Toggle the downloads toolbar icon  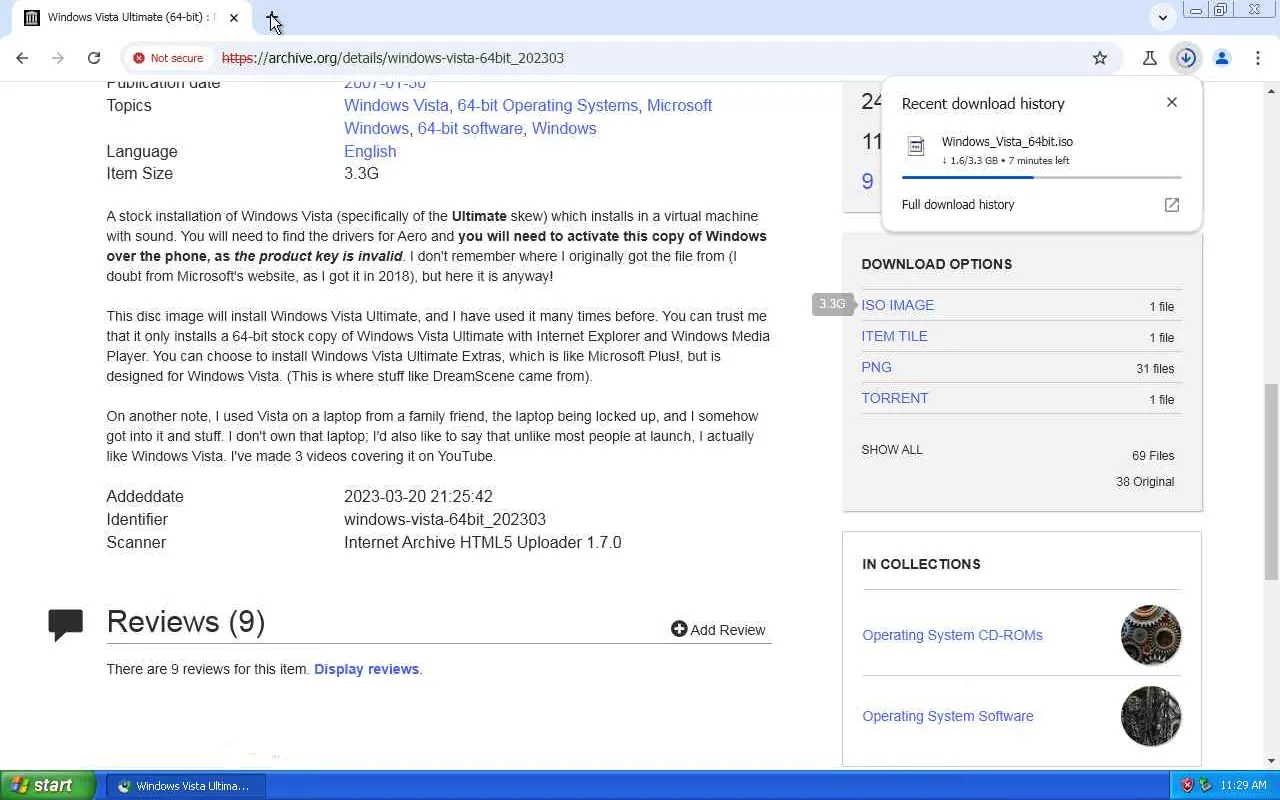[x=1186, y=58]
